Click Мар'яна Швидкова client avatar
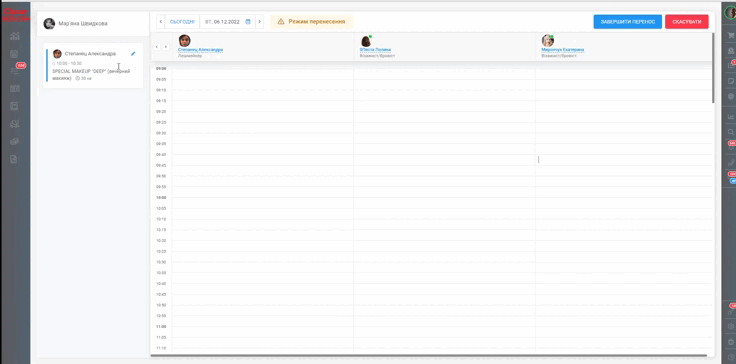 tap(49, 23)
